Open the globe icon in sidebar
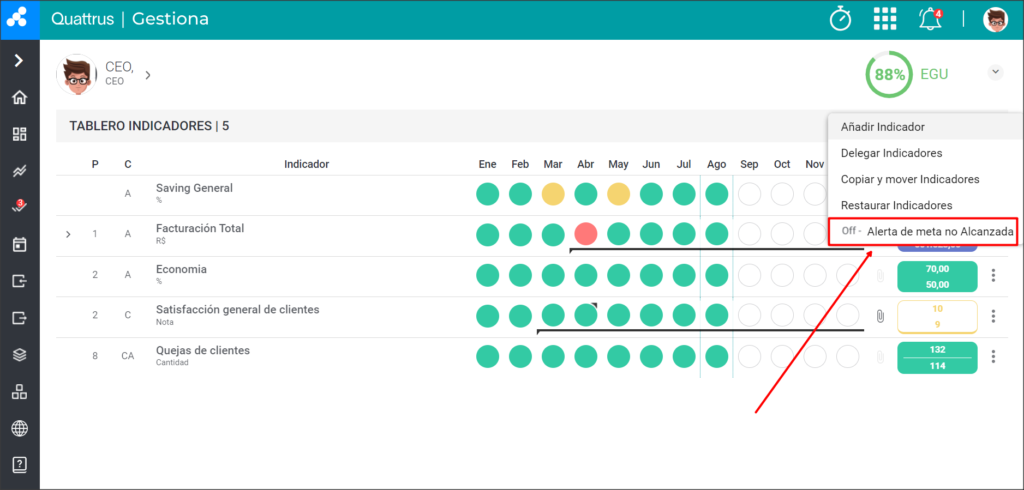The height and width of the screenshot is (490, 1024). coord(20,429)
